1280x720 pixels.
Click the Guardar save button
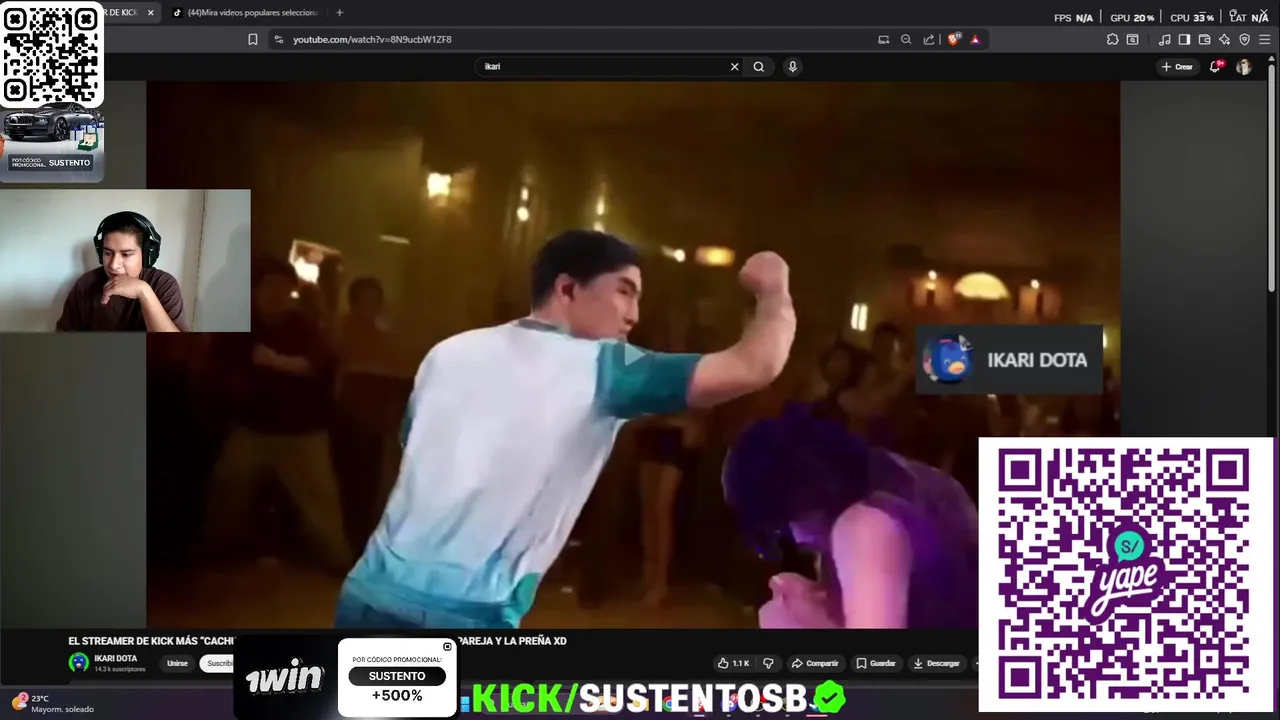pos(876,663)
